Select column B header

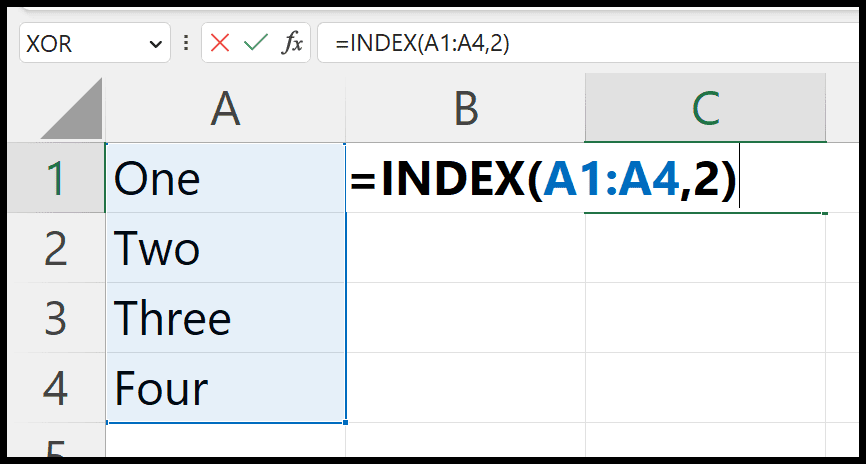click(x=466, y=108)
